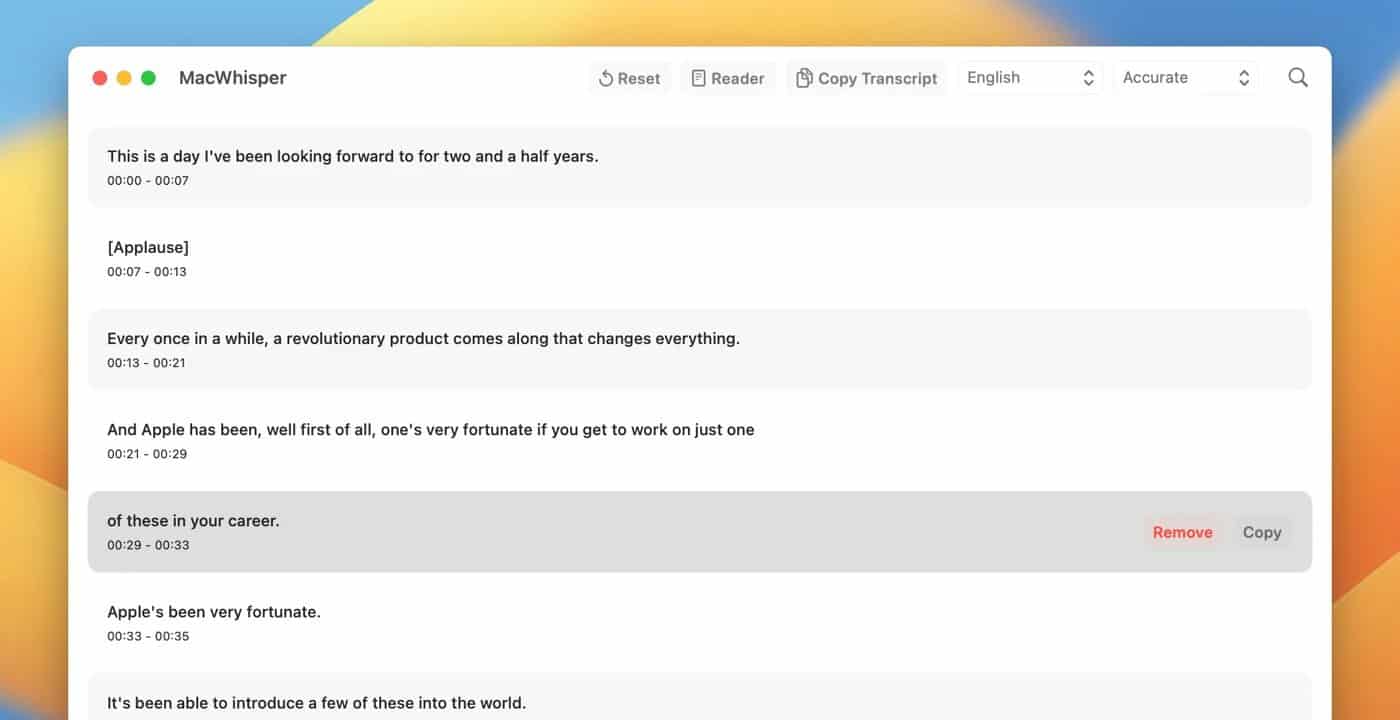This screenshot has height=720, width=1400.
Task: Click the search magnifier icon
Action: pyautogui.click(x=1297, y=78)
